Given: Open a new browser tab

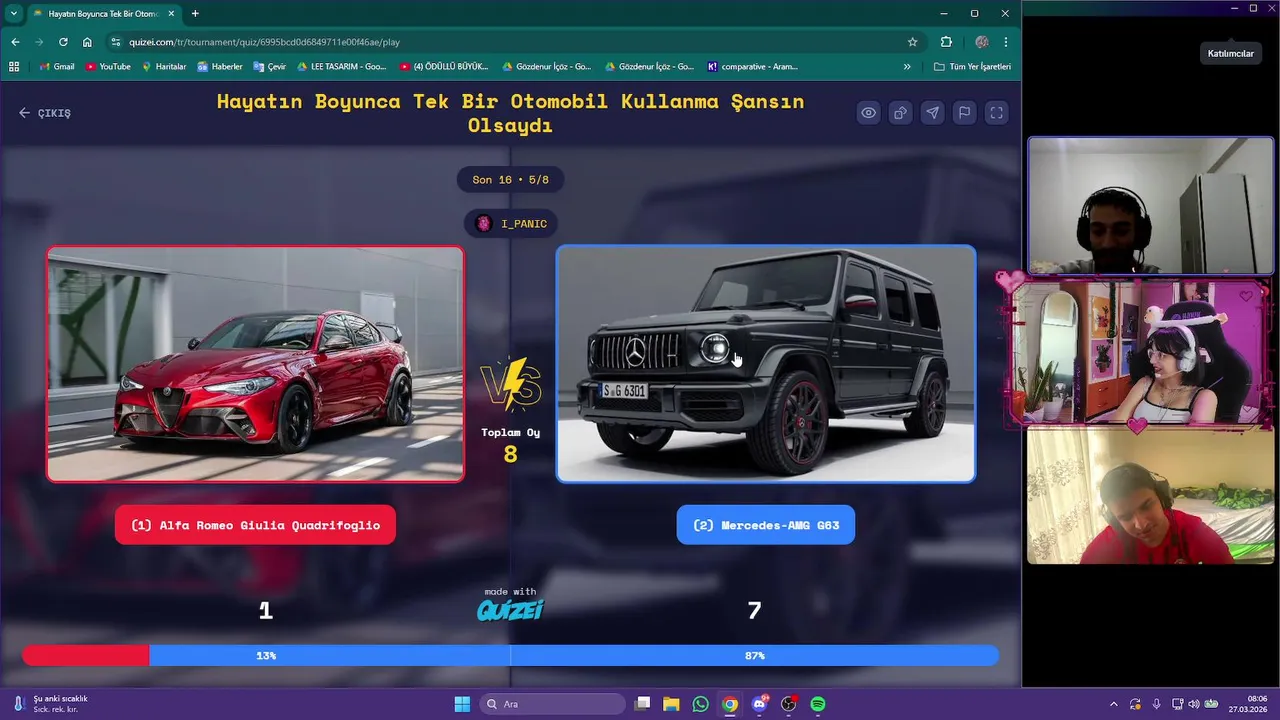Looking at the screenshot, I should [x=195, y=14].
